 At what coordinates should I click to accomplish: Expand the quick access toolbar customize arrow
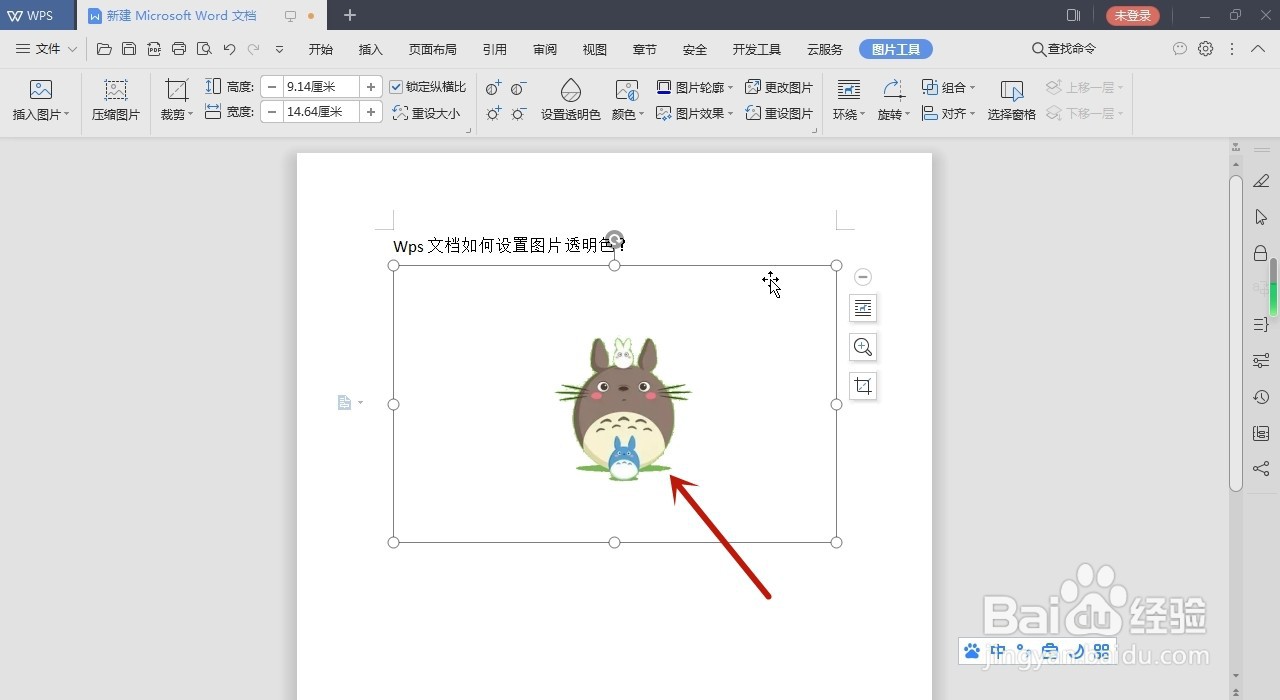point(279,49)
